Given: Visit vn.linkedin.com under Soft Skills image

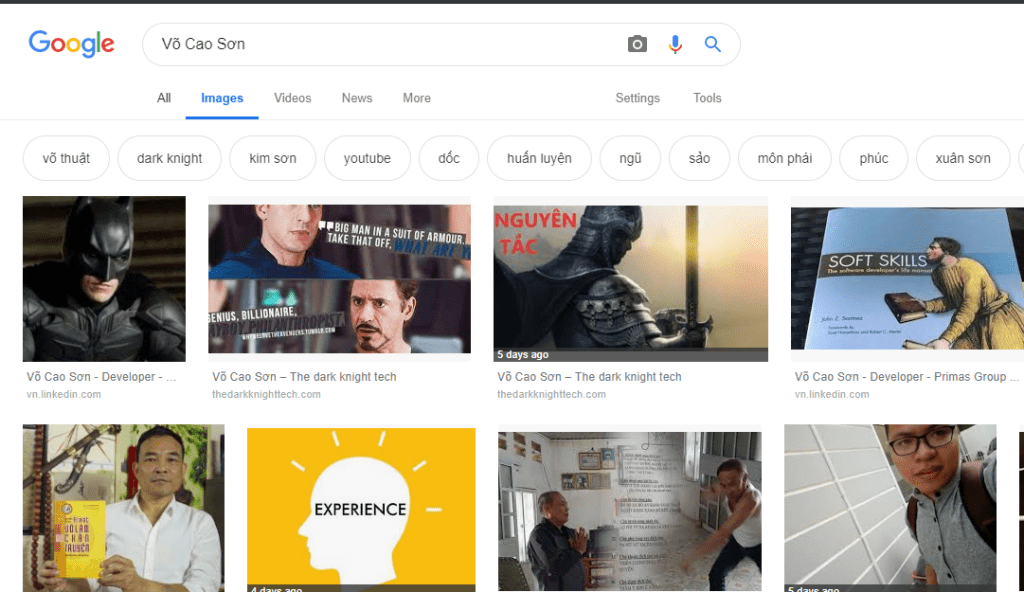Looking at the screenshot, I should click(x=832, y=395).
